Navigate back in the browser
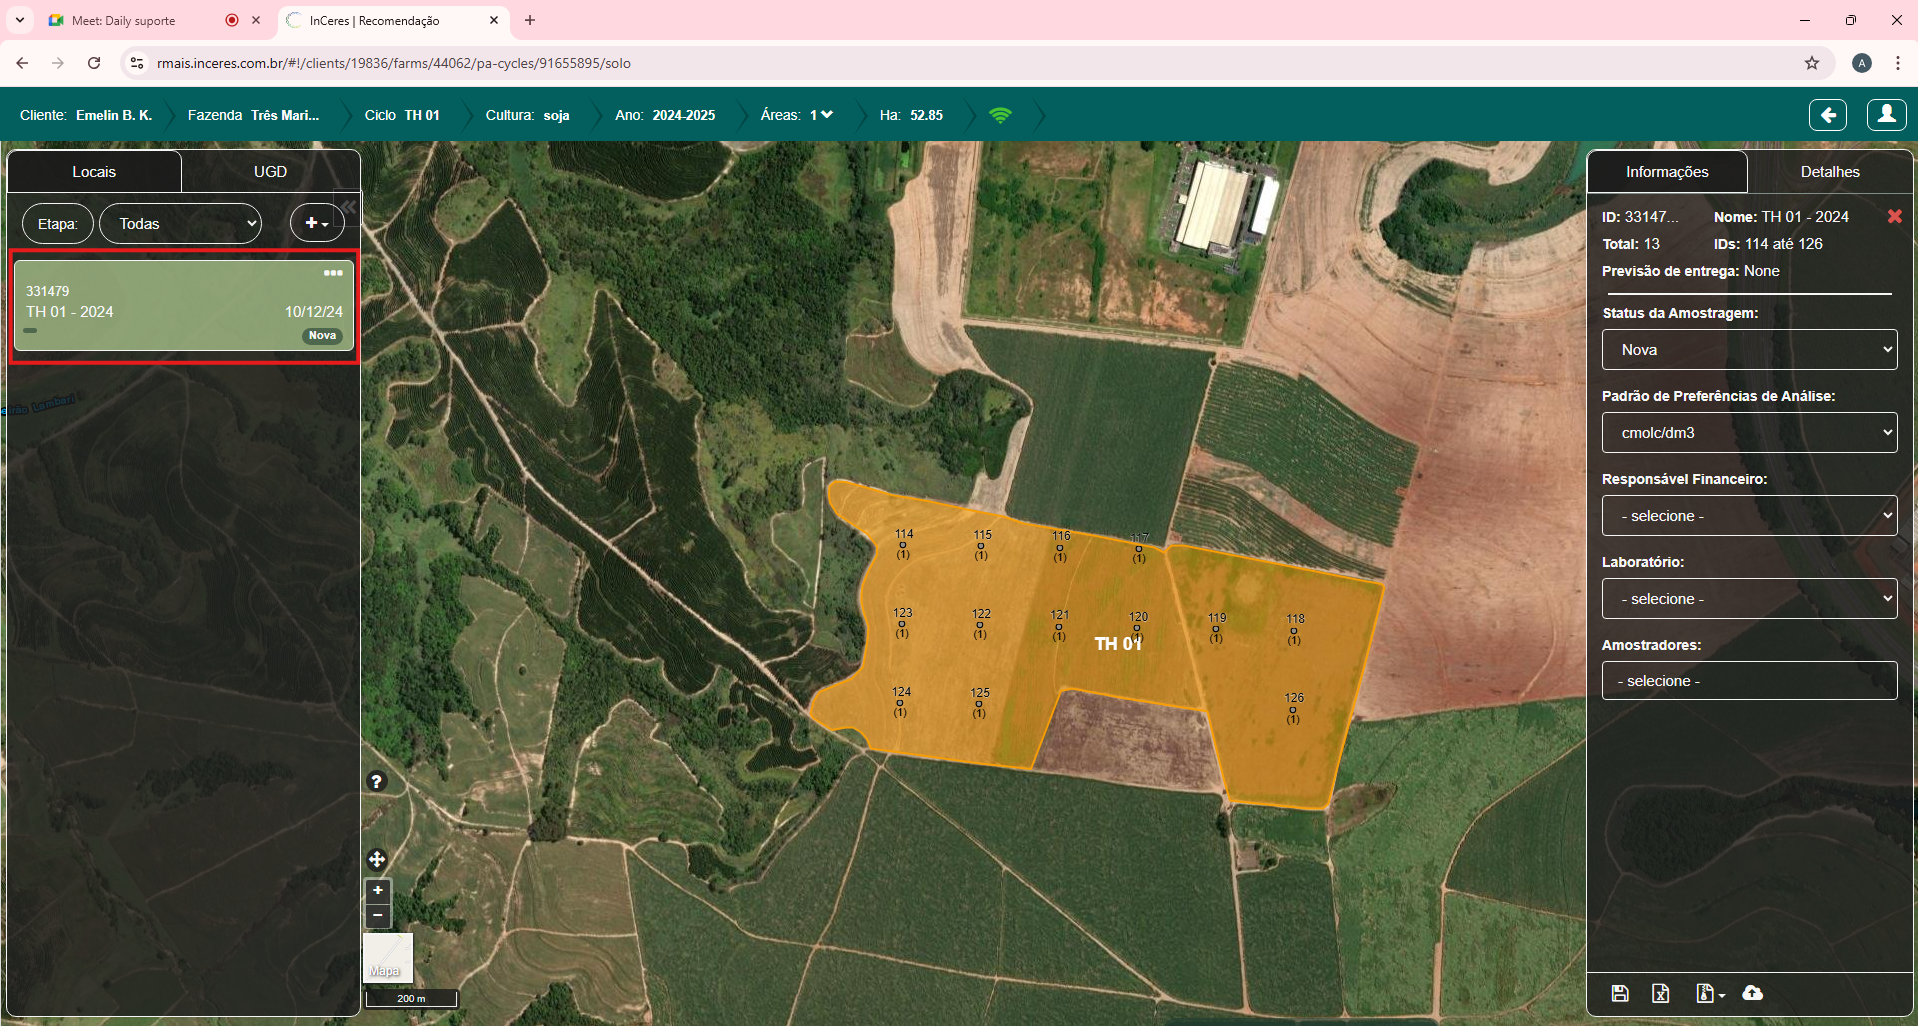Image resolution: width=1918 pixels, height=1026 pixels. pyautogui.click(x=22, y=63)
